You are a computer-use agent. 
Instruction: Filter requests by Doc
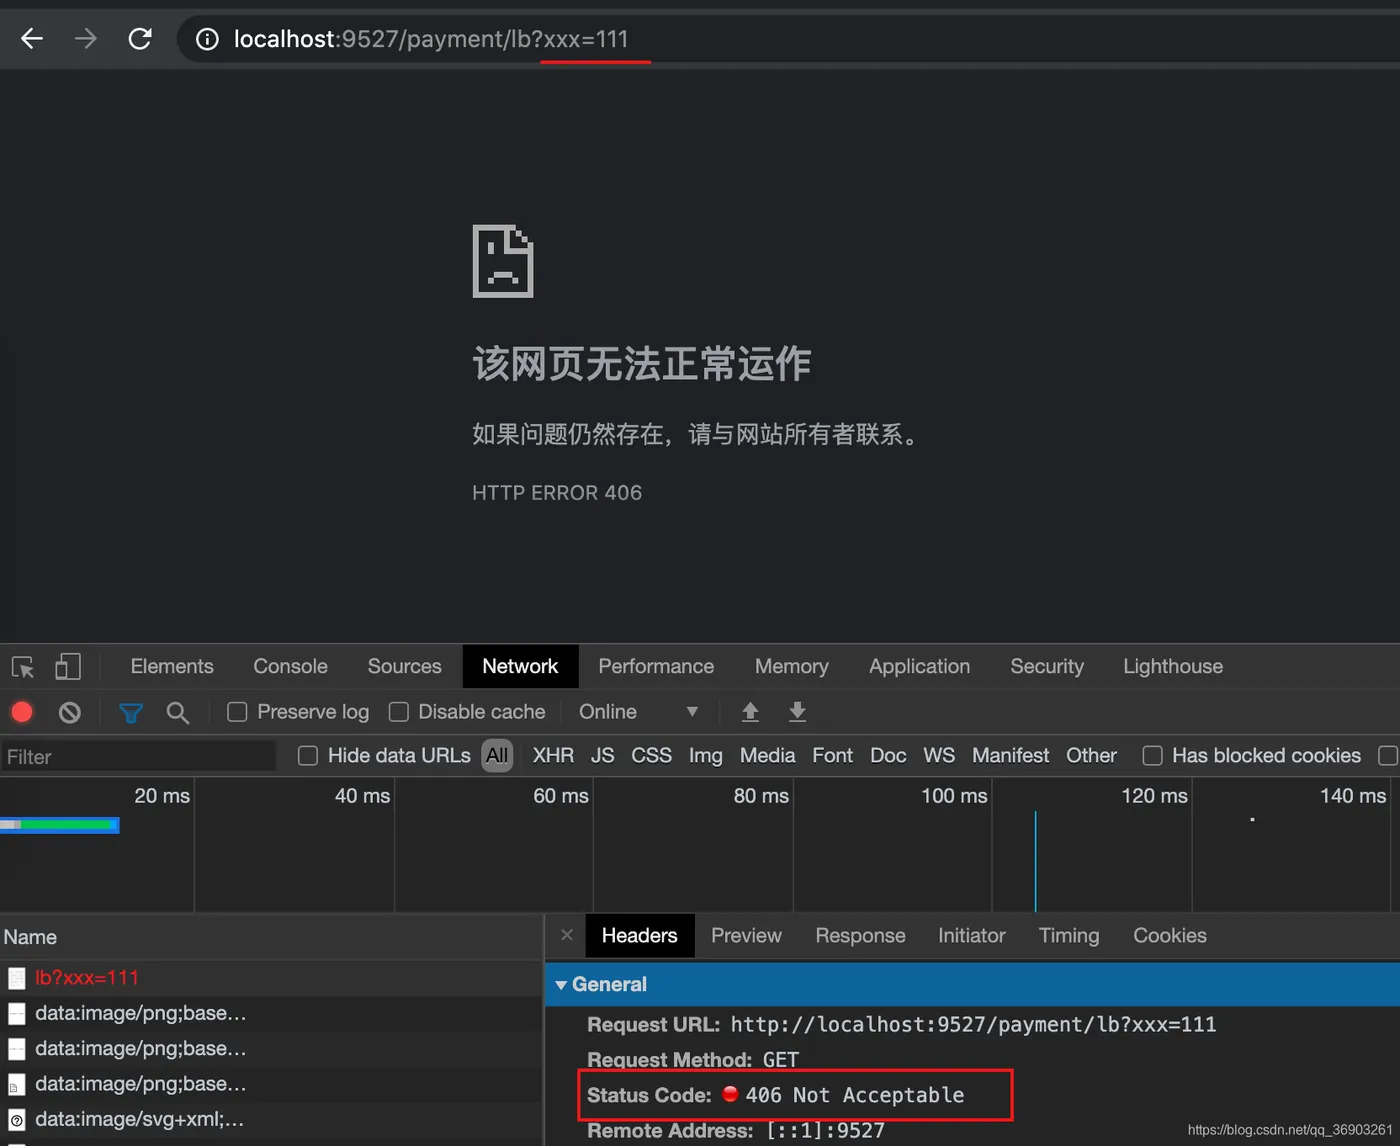tap(888, 756)
